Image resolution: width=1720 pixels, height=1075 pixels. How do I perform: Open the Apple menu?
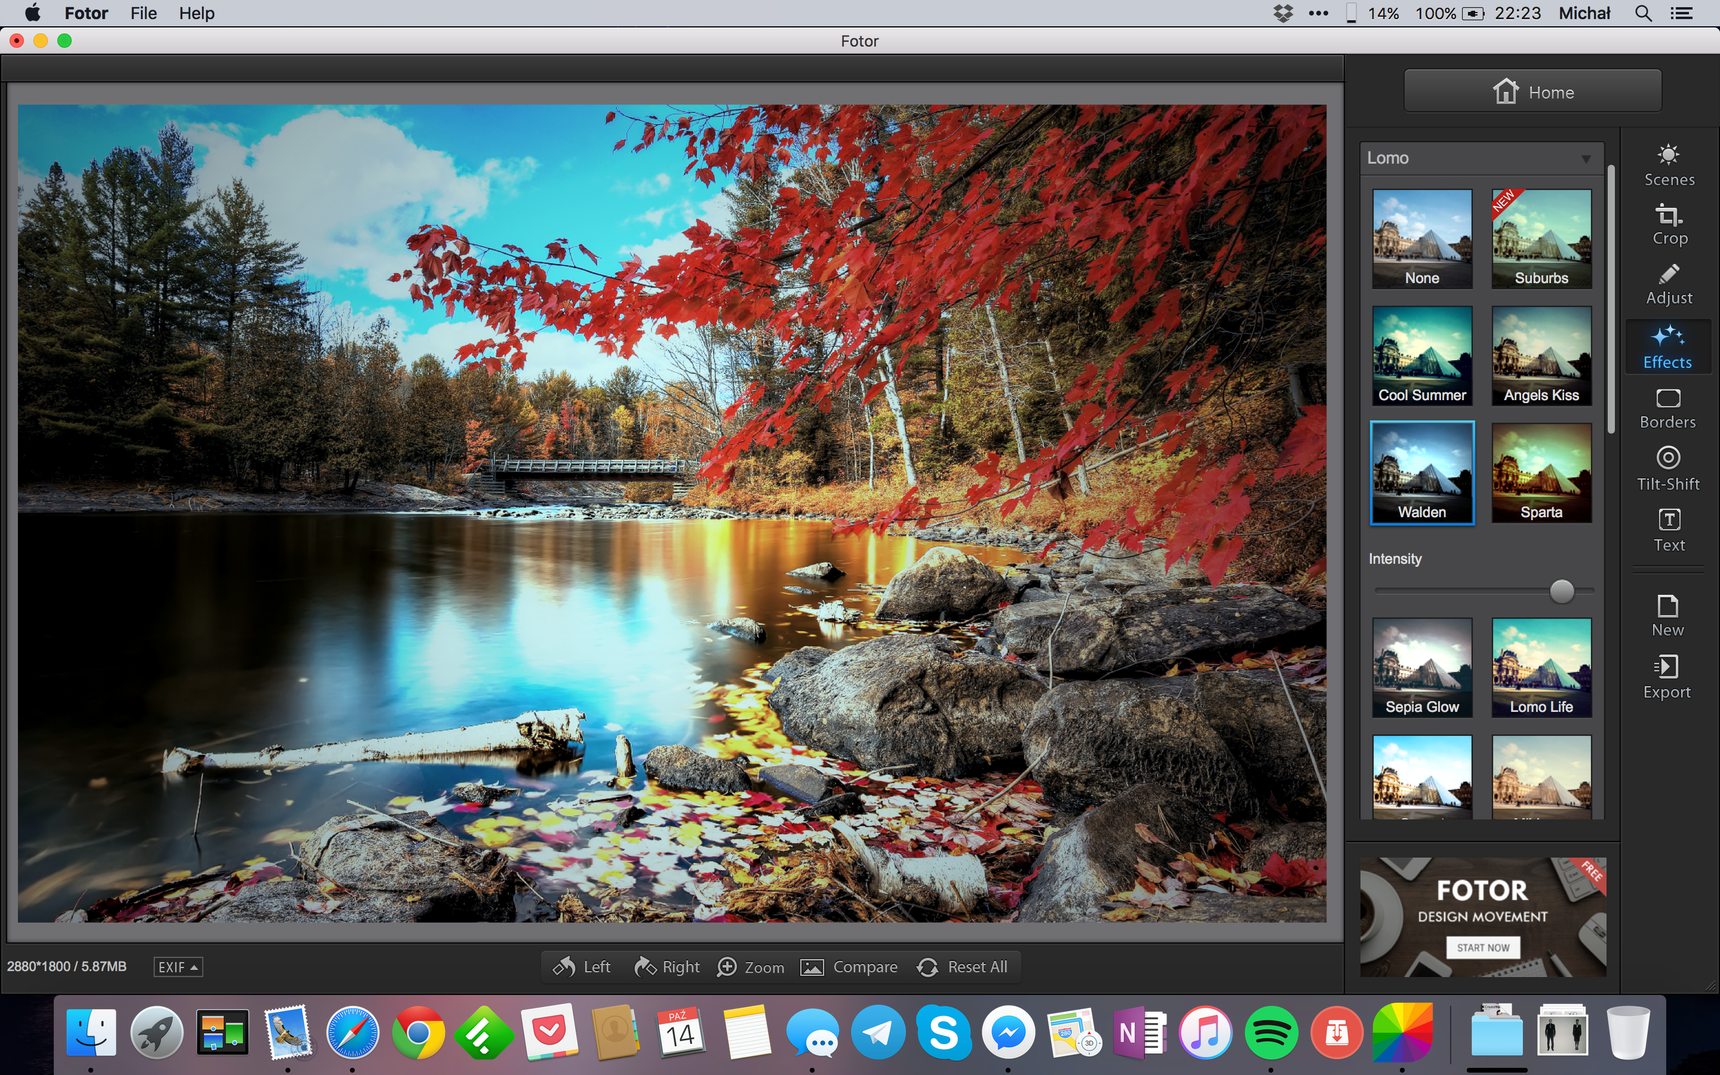pyautogui.click(x=32, y=13)
